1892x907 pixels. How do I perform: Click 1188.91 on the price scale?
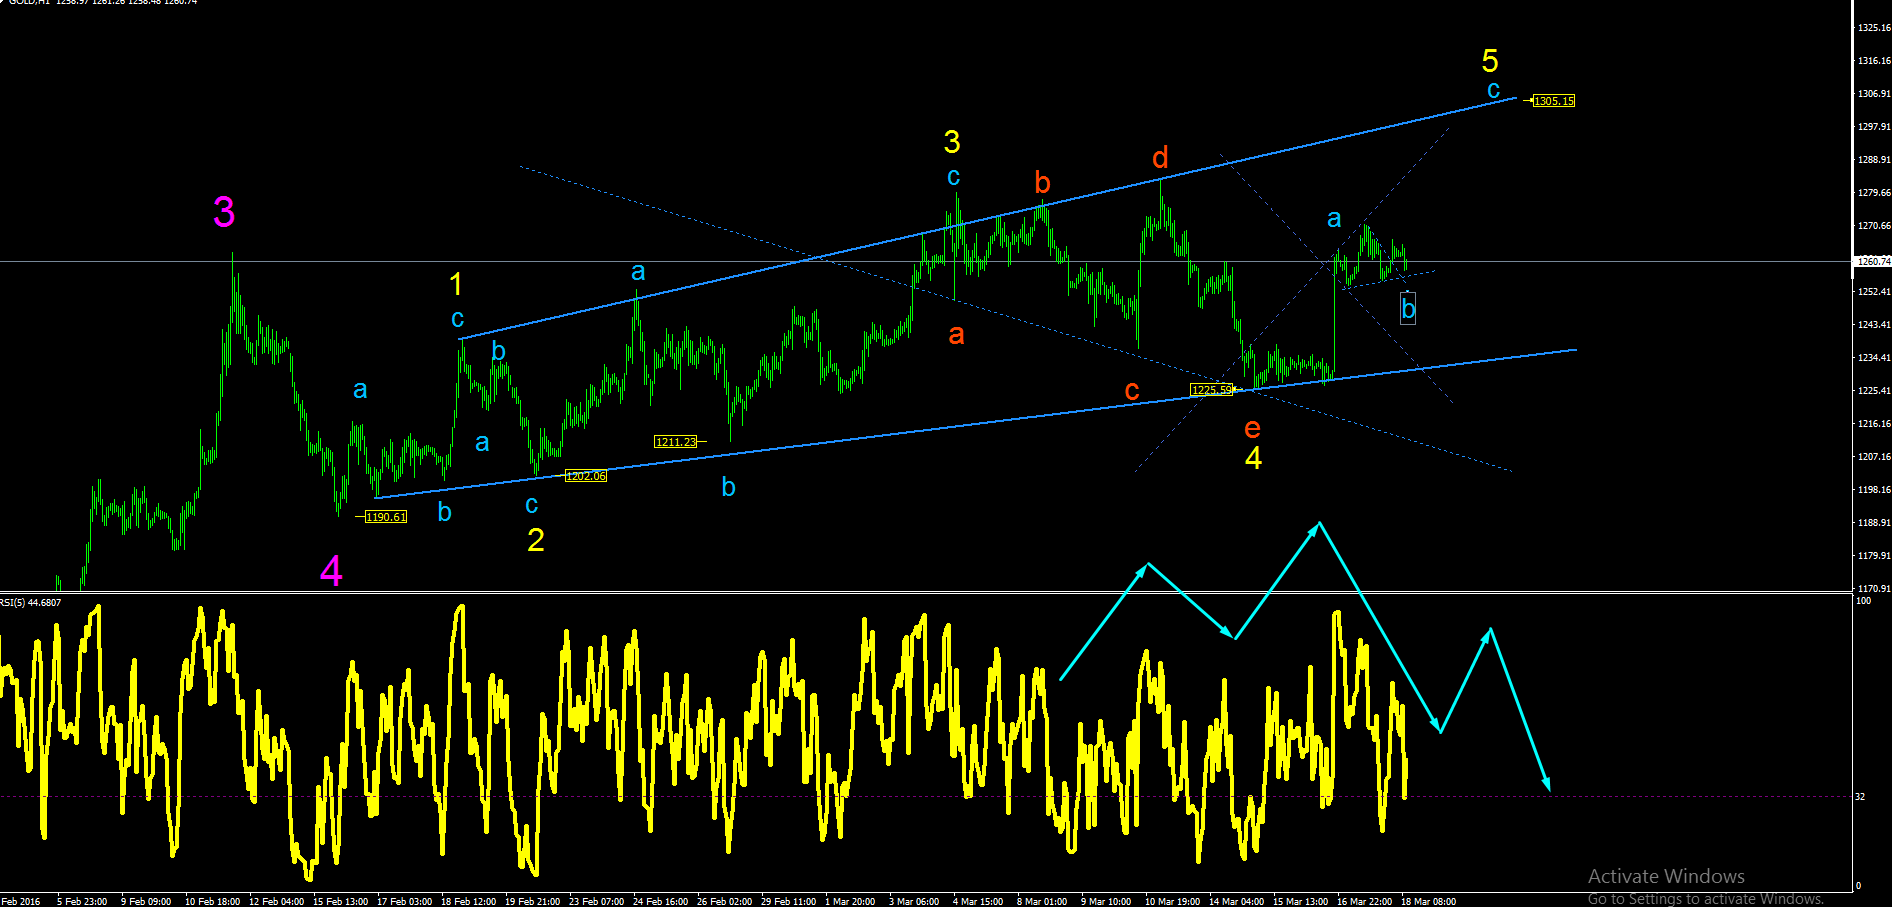pyautogui.click(x=1874, y=523)
